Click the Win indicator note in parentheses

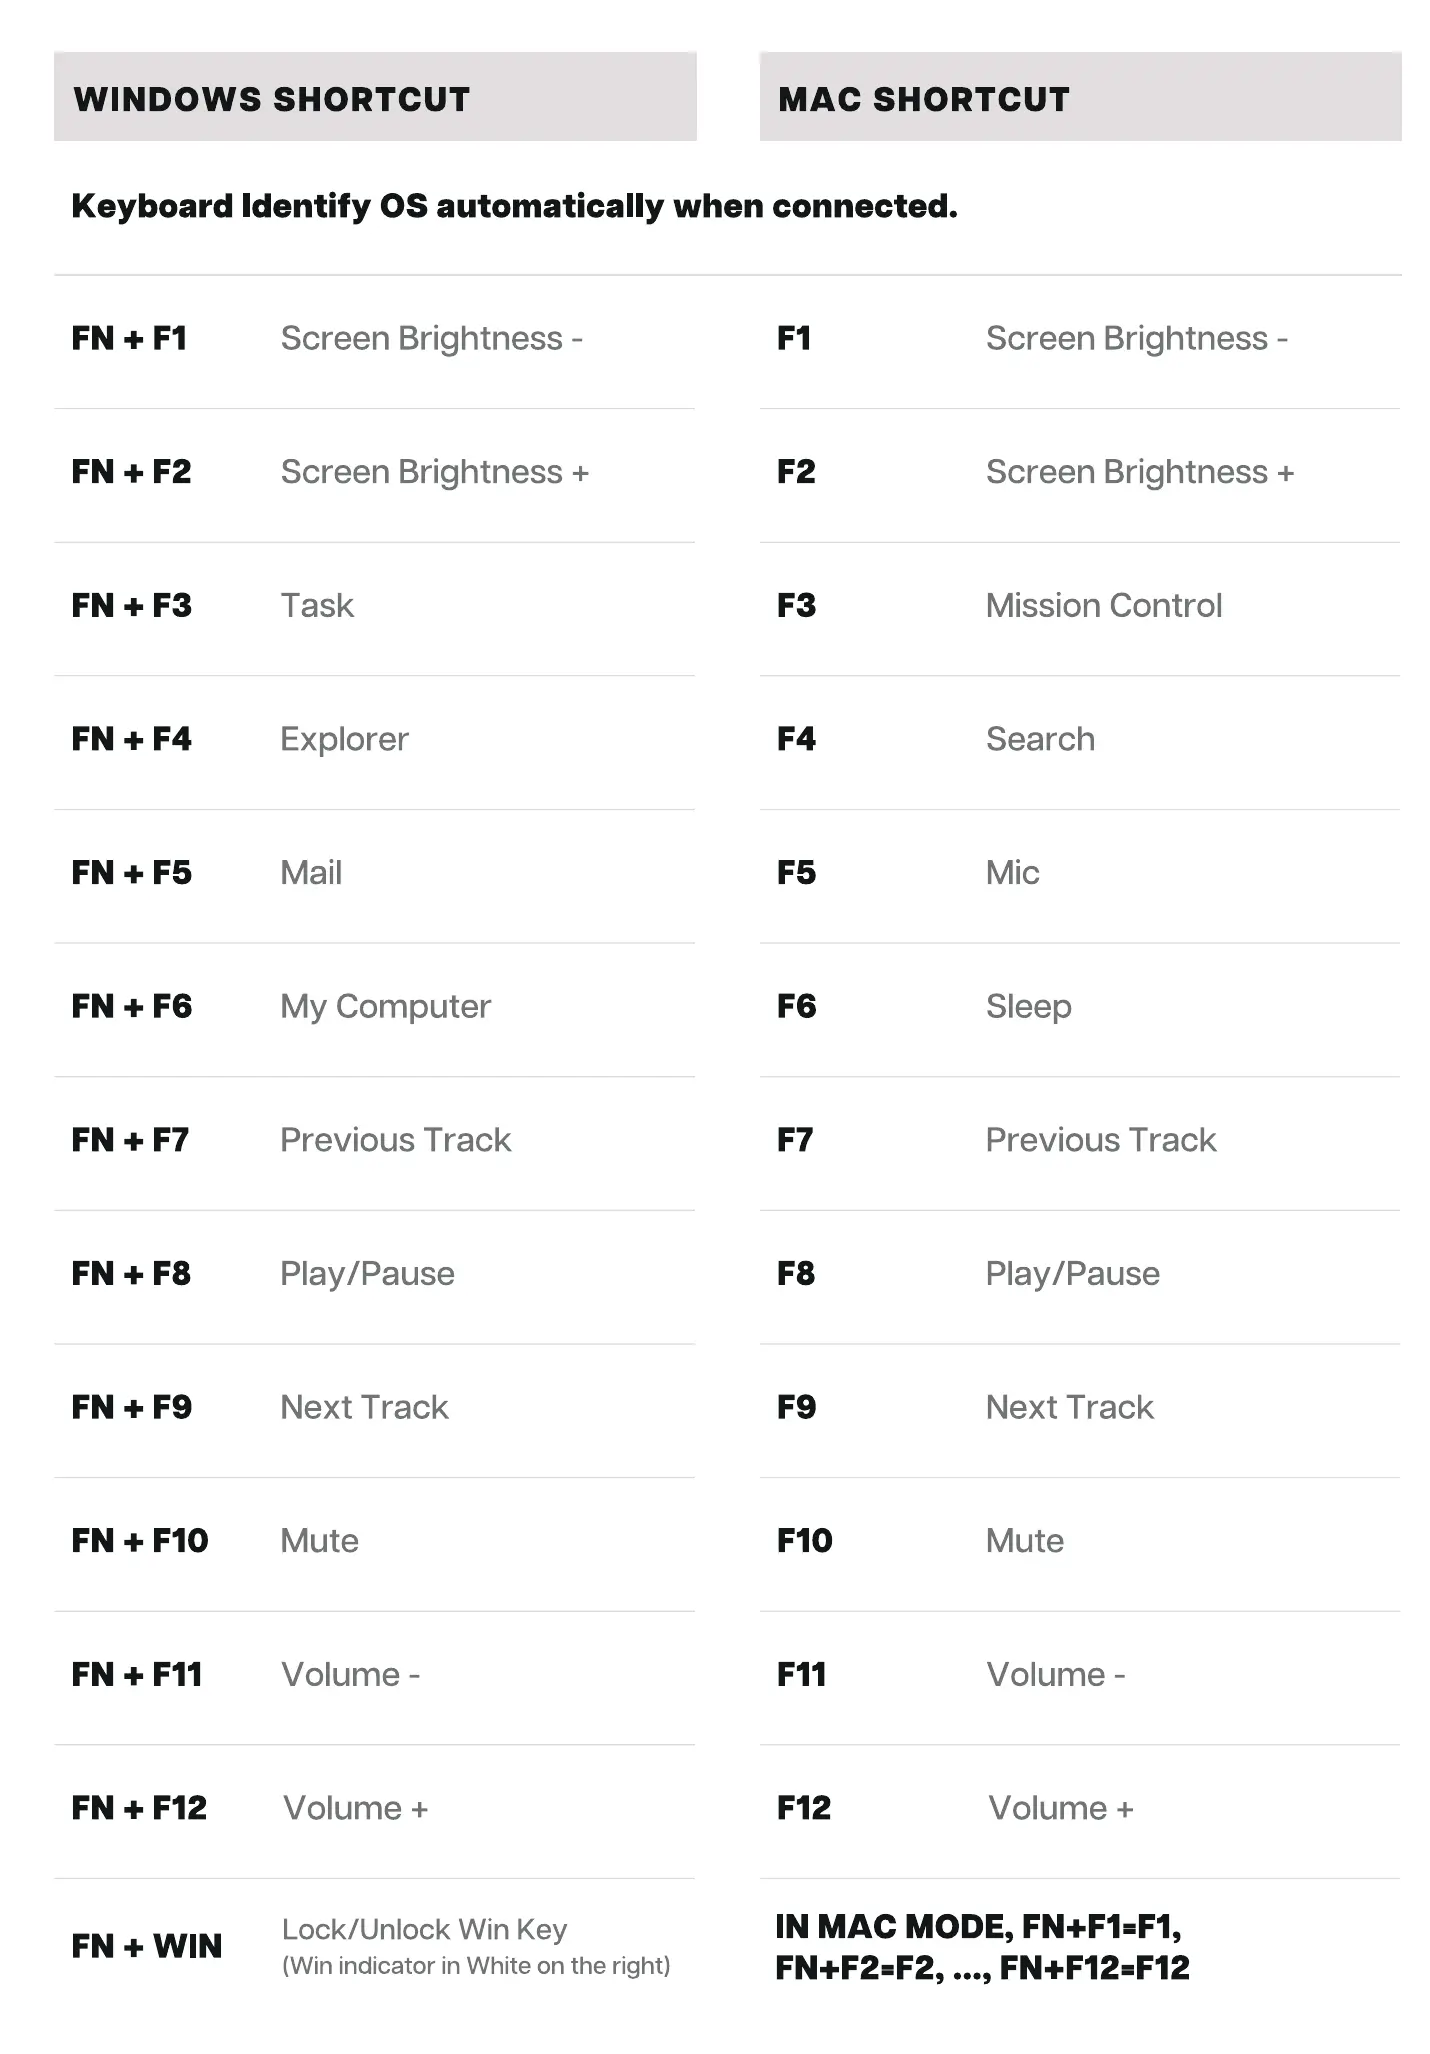[x=476, y=1966]
